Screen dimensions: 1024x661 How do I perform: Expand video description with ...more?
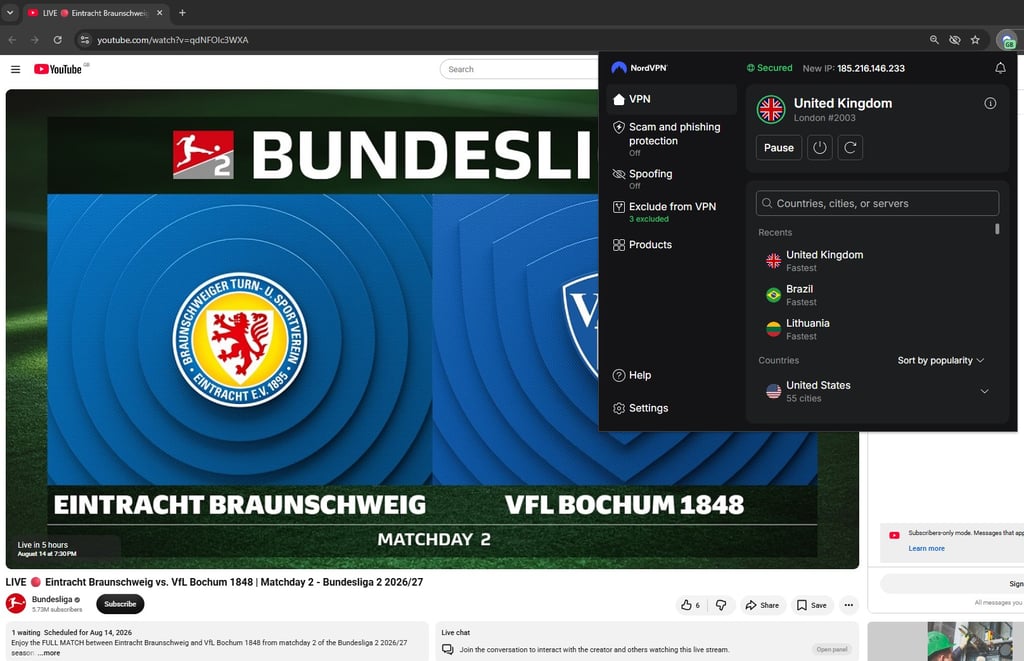point(49,653)
